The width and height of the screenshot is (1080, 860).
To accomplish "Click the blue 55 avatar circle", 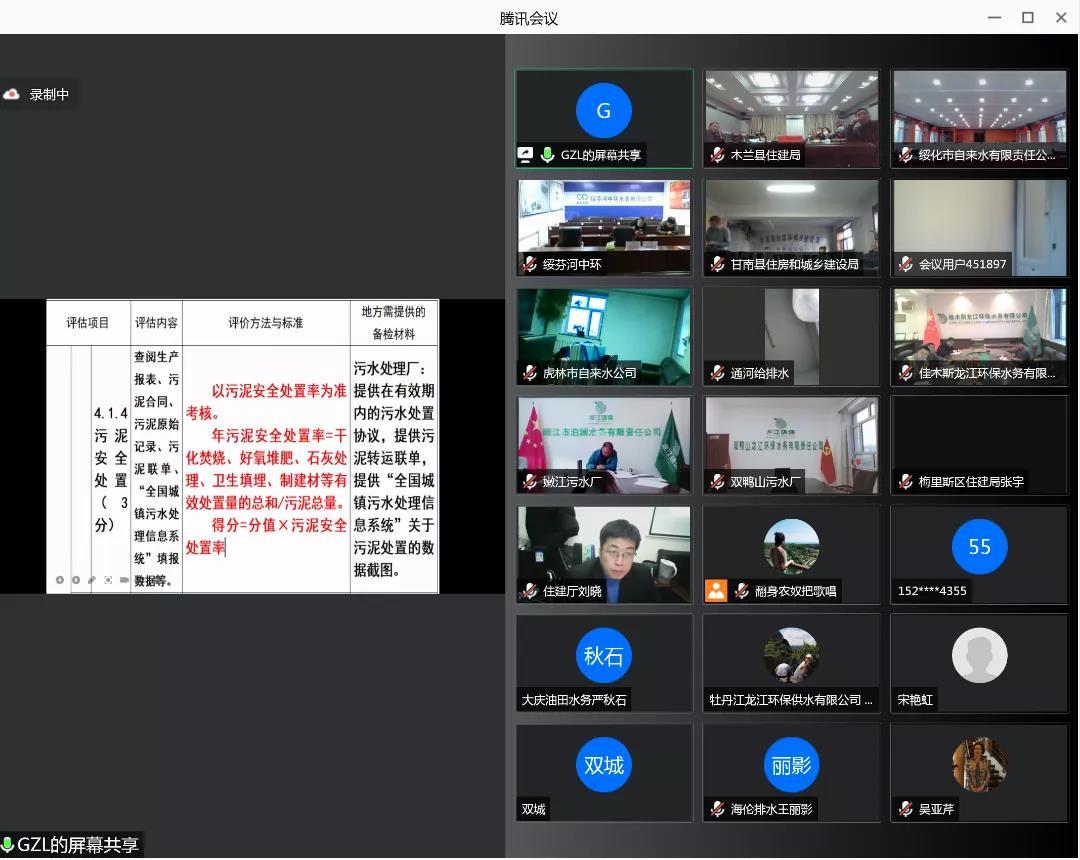I will (x=979, y=547).
